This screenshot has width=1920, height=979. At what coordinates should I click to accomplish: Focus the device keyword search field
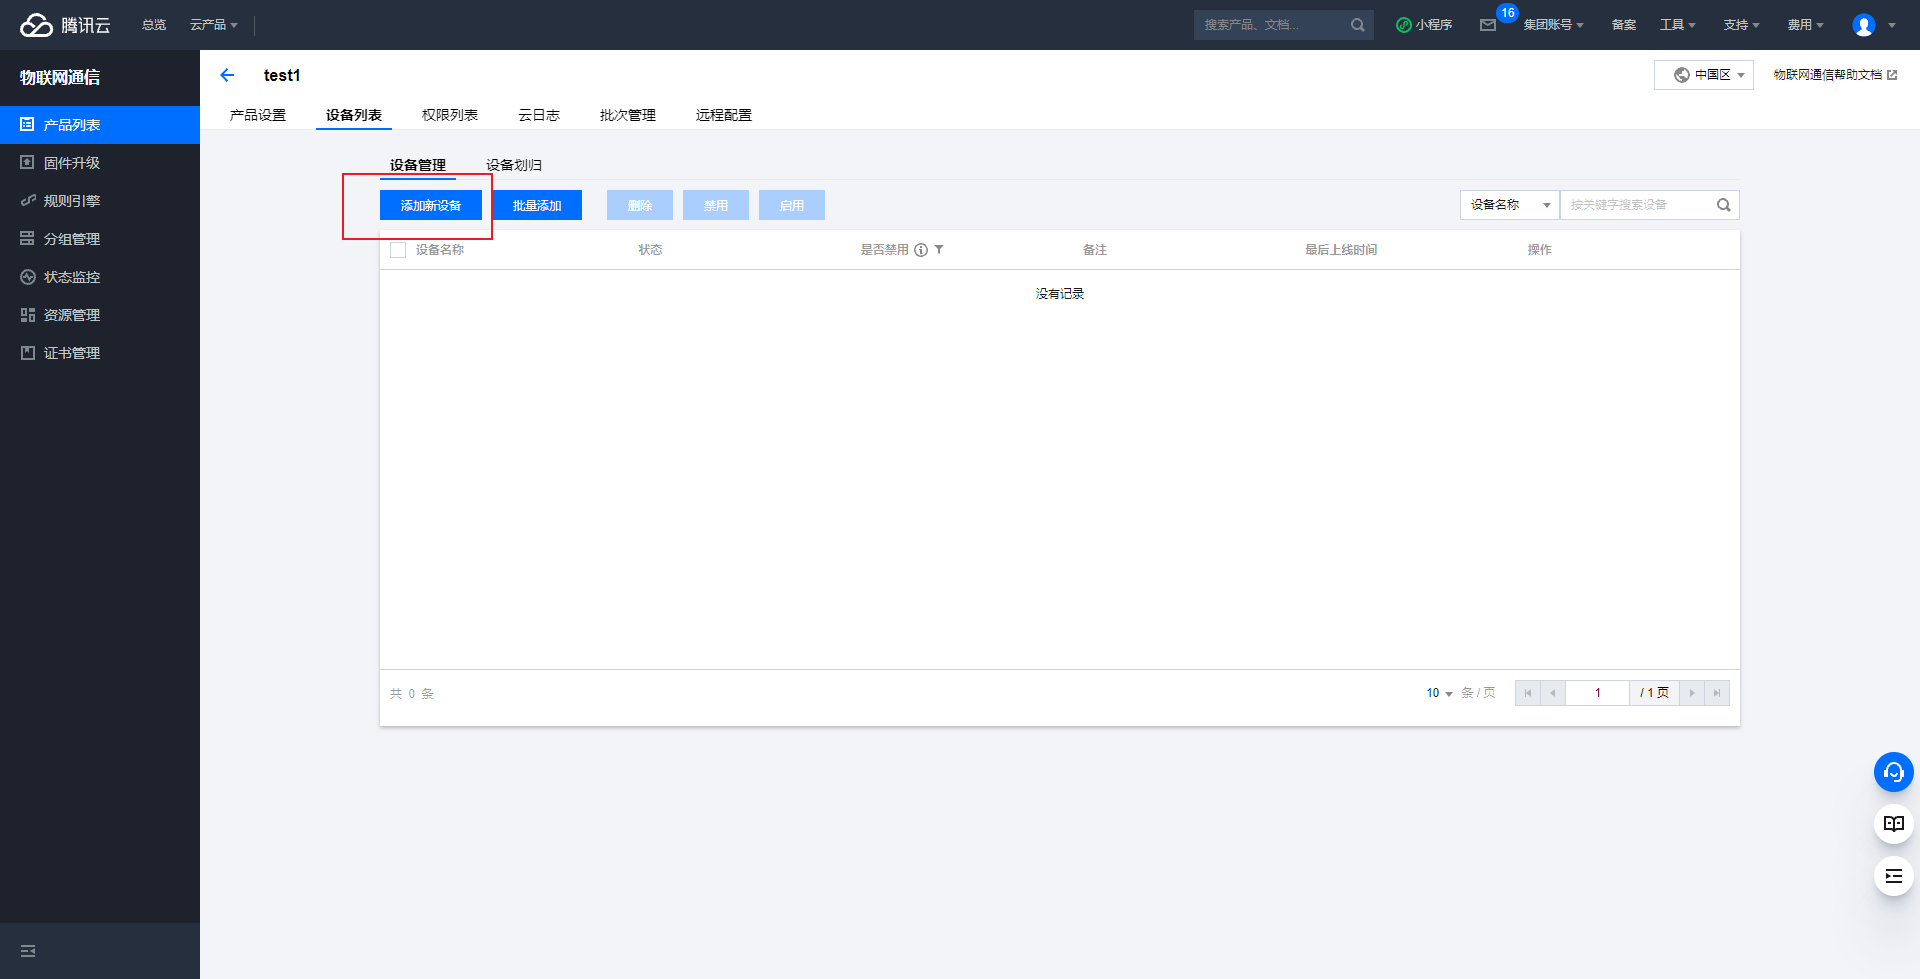coord(1637,205)
